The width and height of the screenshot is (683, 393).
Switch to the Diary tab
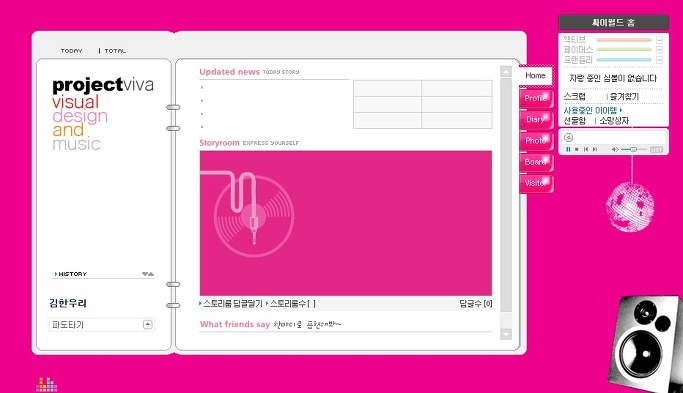[536, 119]
